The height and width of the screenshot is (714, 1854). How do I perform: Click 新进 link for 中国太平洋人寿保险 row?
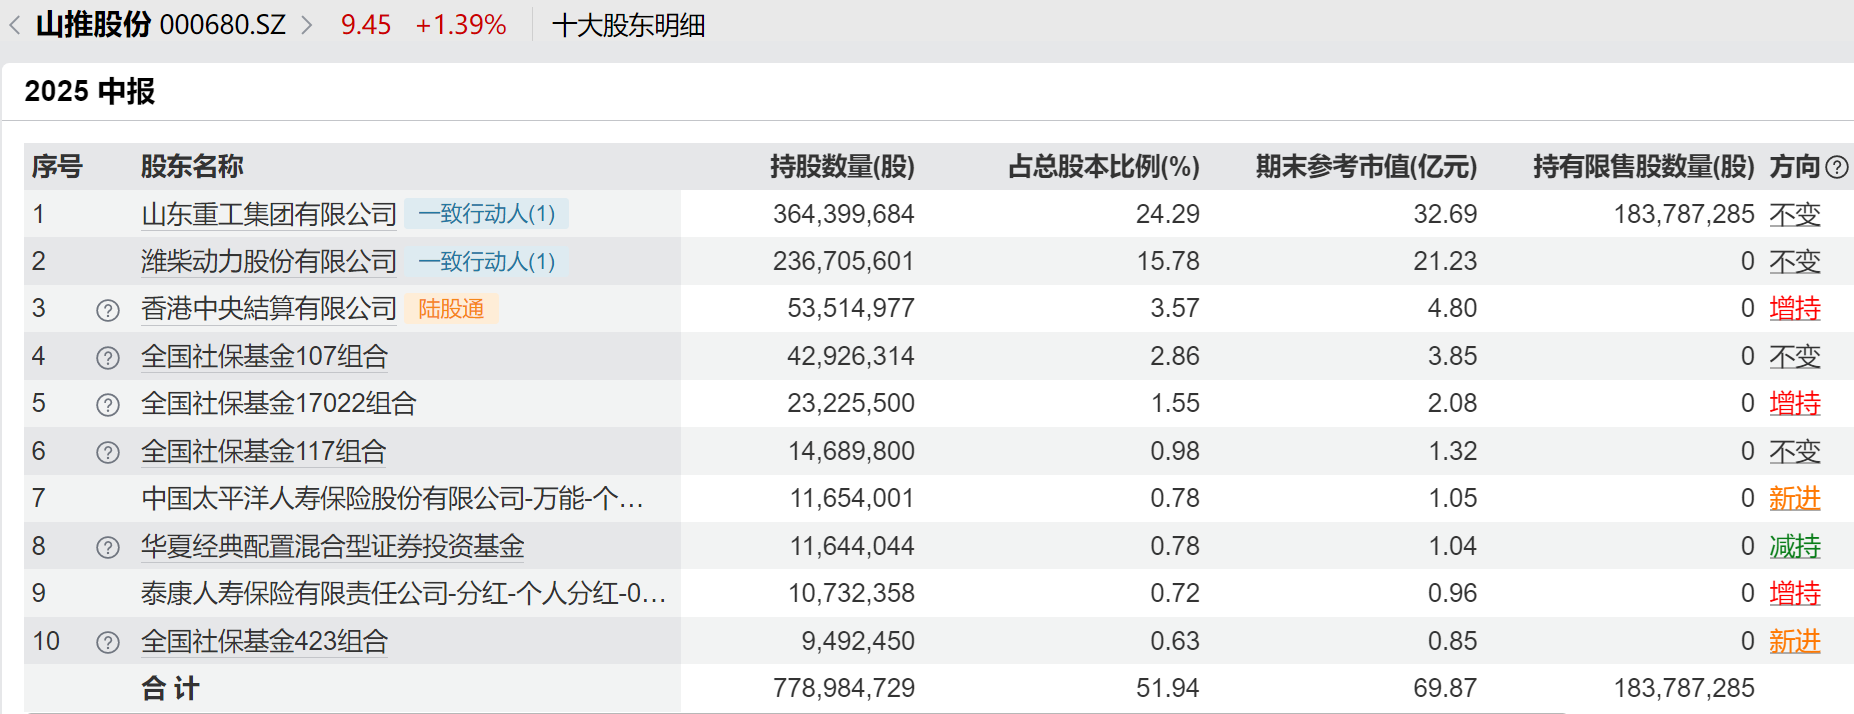point(1795,498)
